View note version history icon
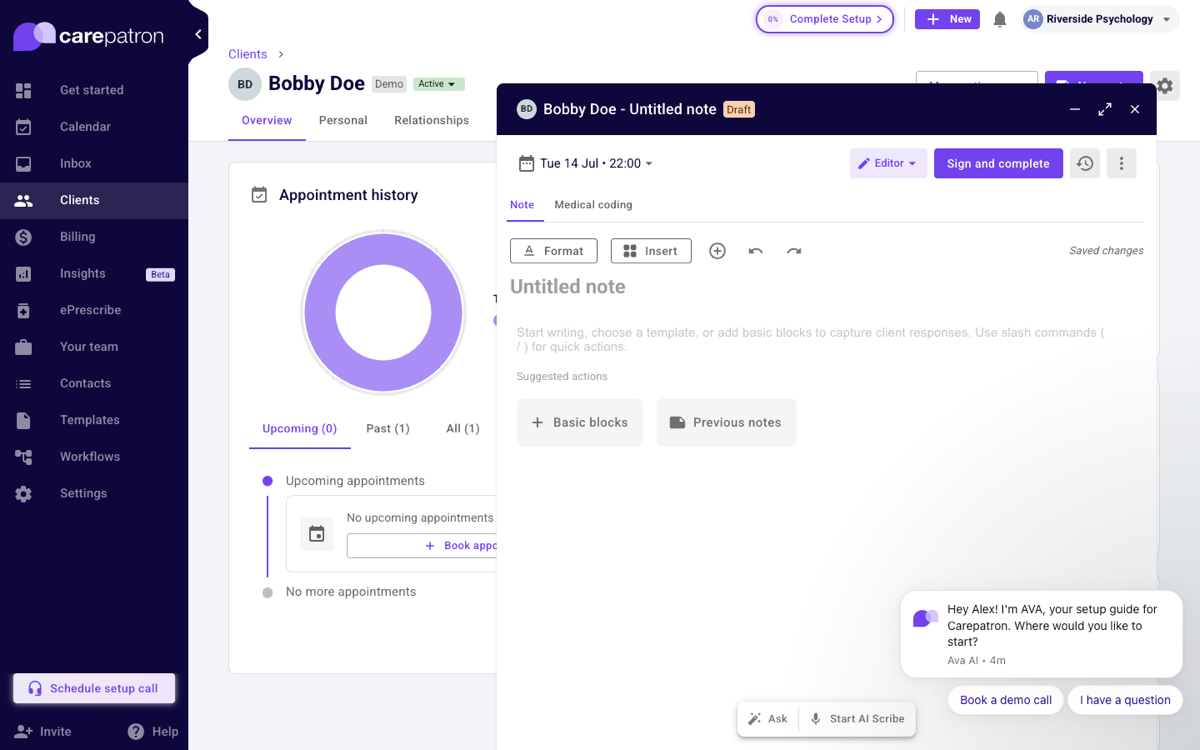The image size is (1200, 750). point(1085,163)
